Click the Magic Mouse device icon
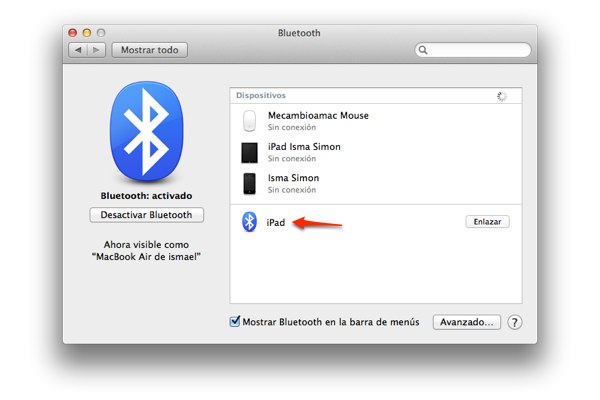 click(x=249, y=121)
